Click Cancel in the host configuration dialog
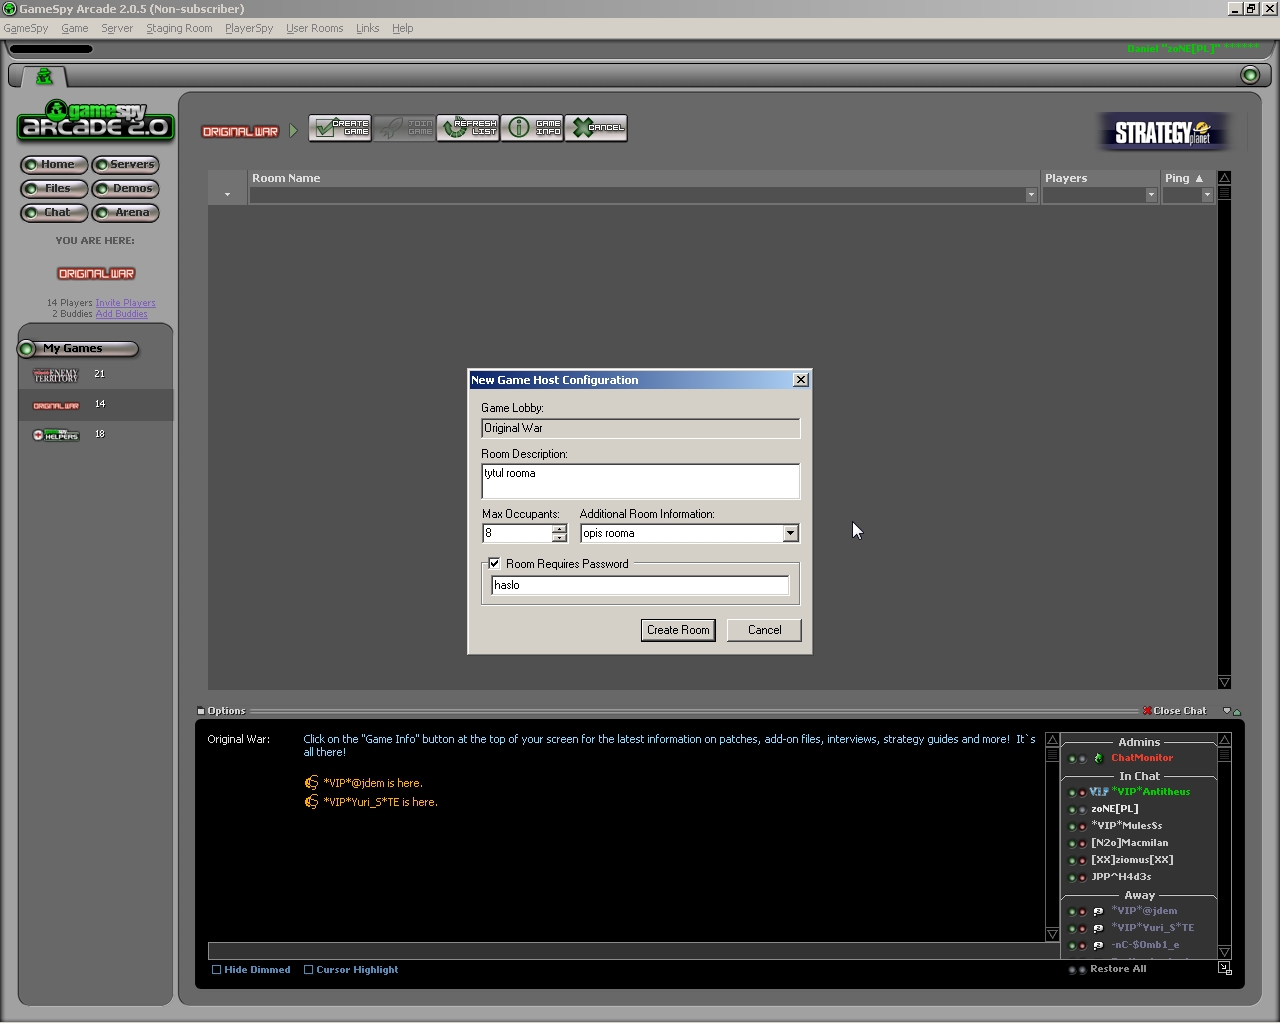1280x1024 pixels. [765, 630]
